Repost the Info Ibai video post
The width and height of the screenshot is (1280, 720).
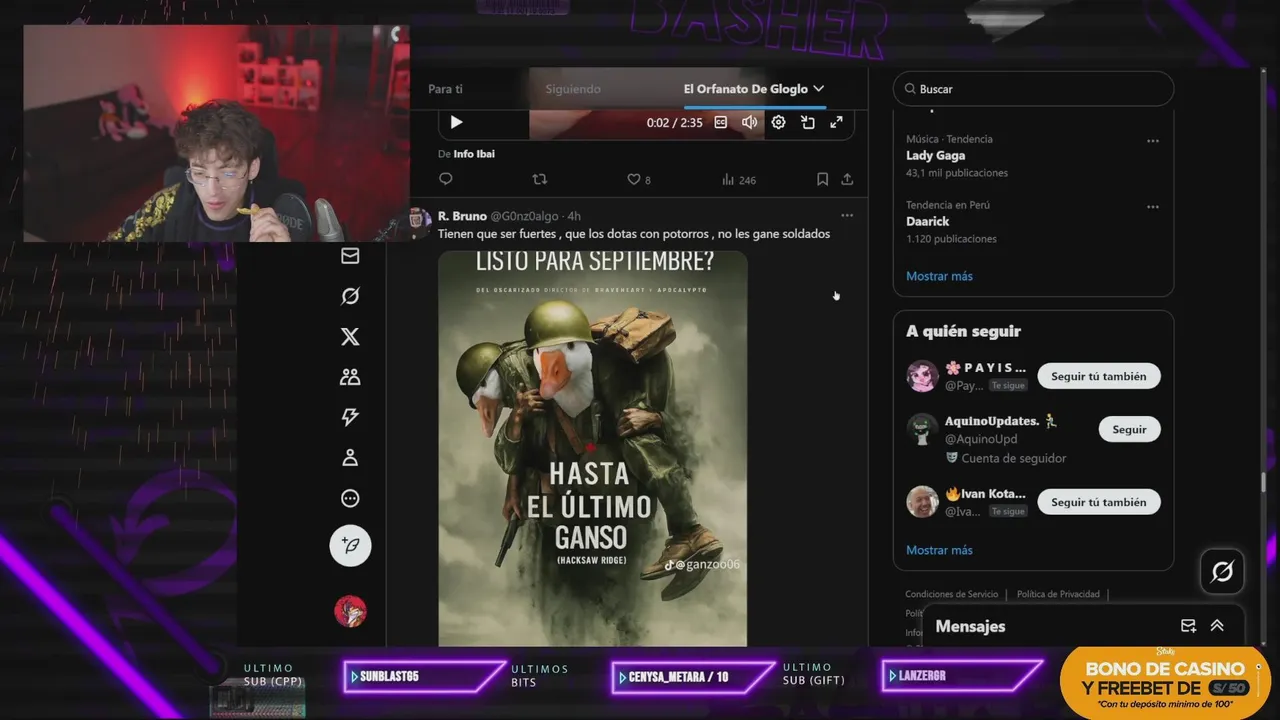click(x=540, y=179)
